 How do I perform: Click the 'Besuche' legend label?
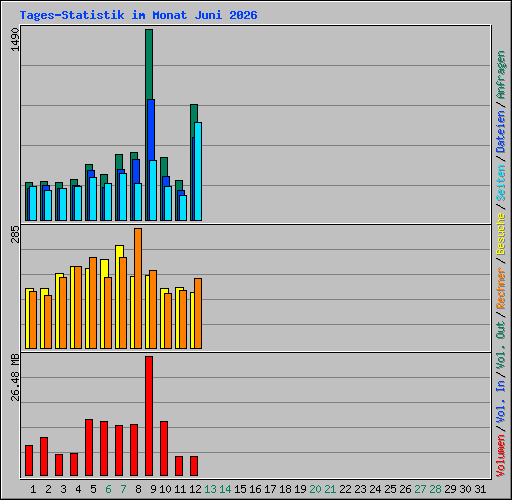[501, 234]
